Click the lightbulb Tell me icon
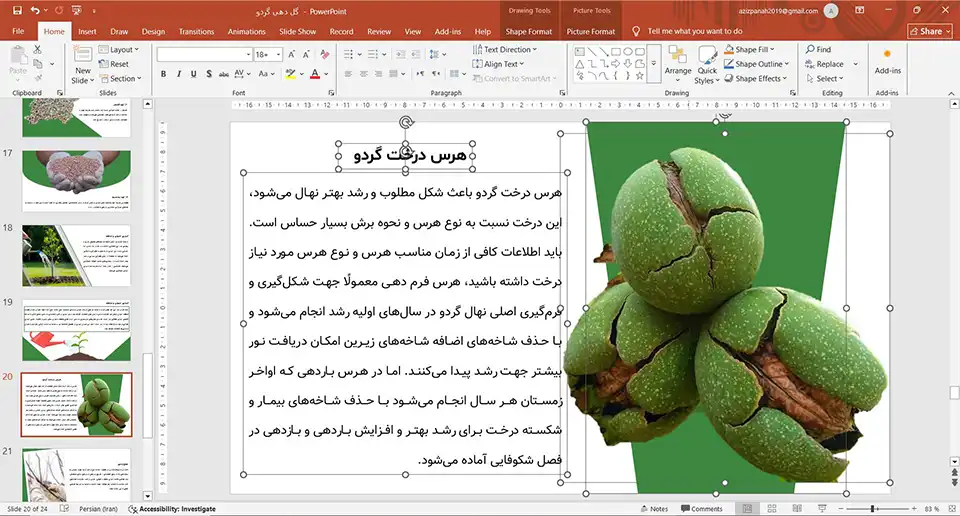Viewport: 960px width, 516px height. coord(636,31)
